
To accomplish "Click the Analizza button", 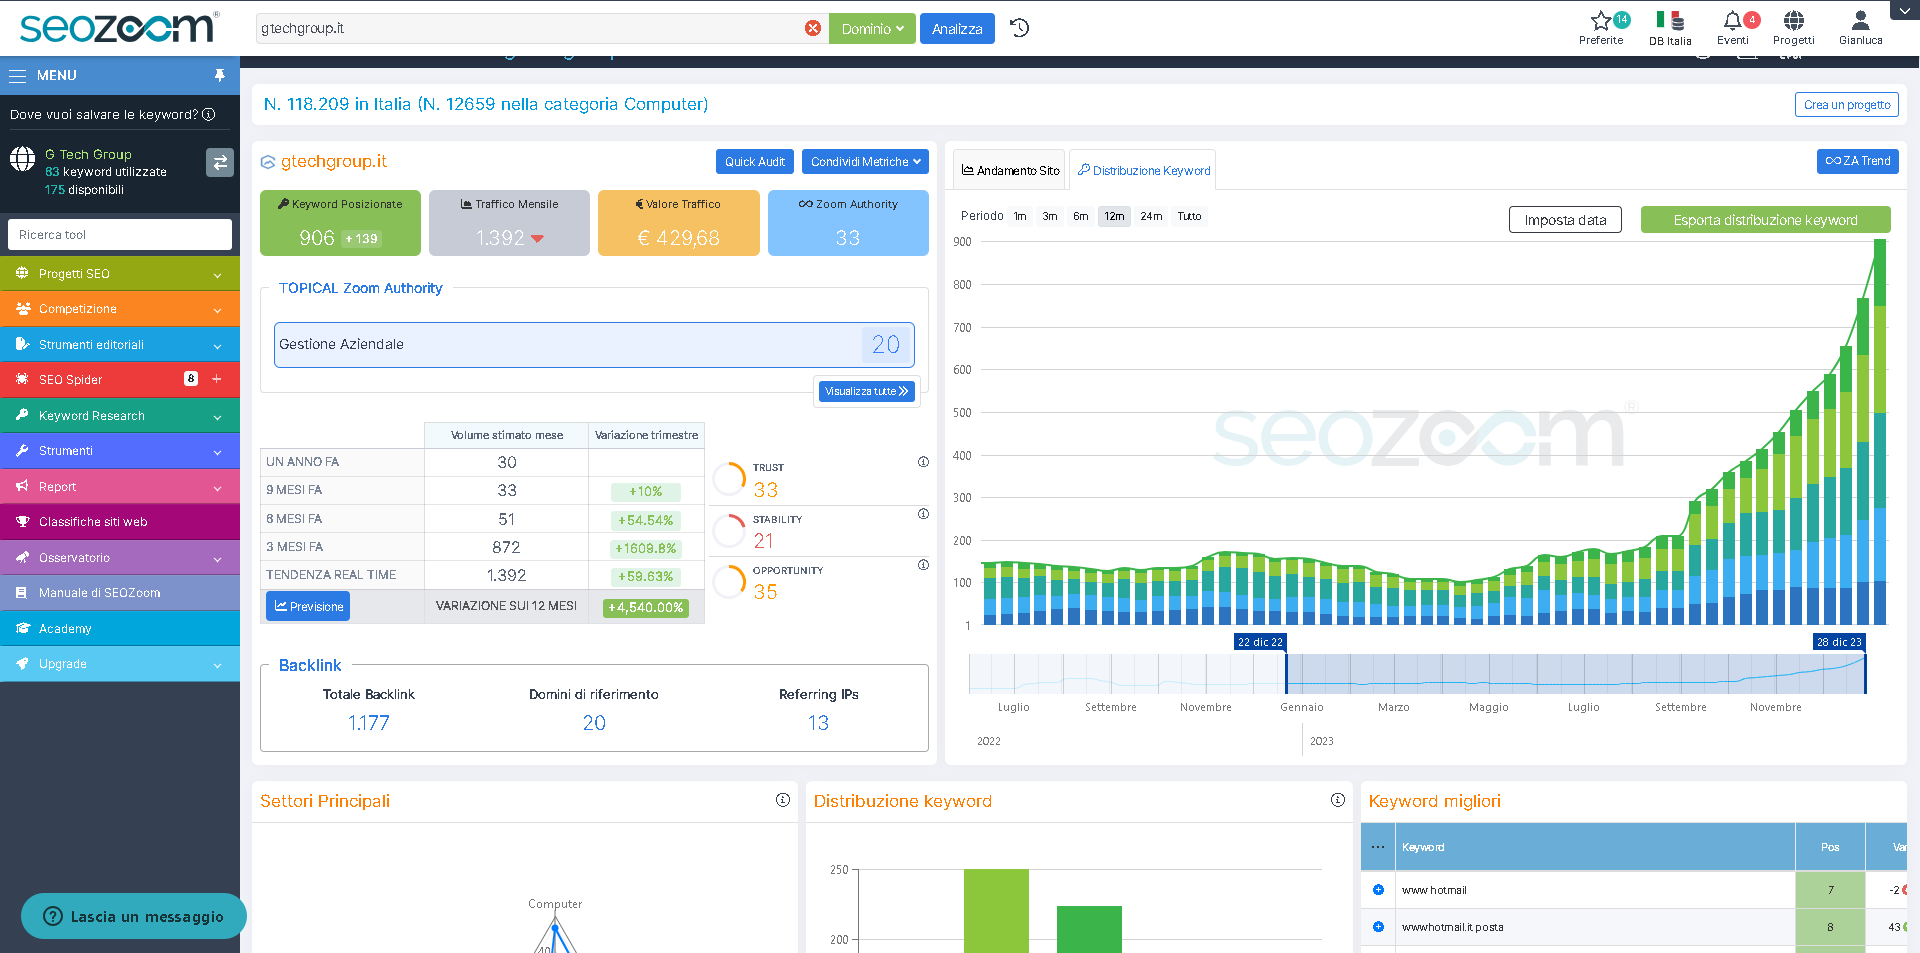I will (x=956, y=28).
